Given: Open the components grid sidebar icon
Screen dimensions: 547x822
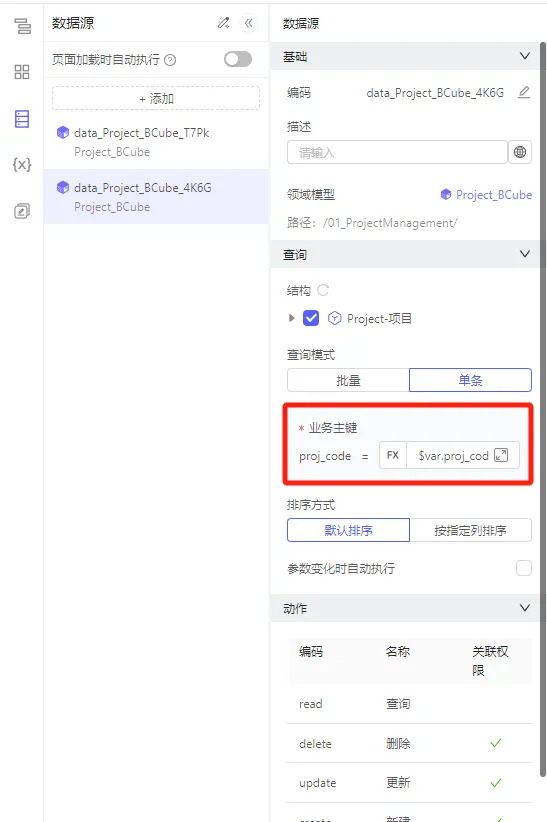Looking at the screenshot, I should (22, 72).
